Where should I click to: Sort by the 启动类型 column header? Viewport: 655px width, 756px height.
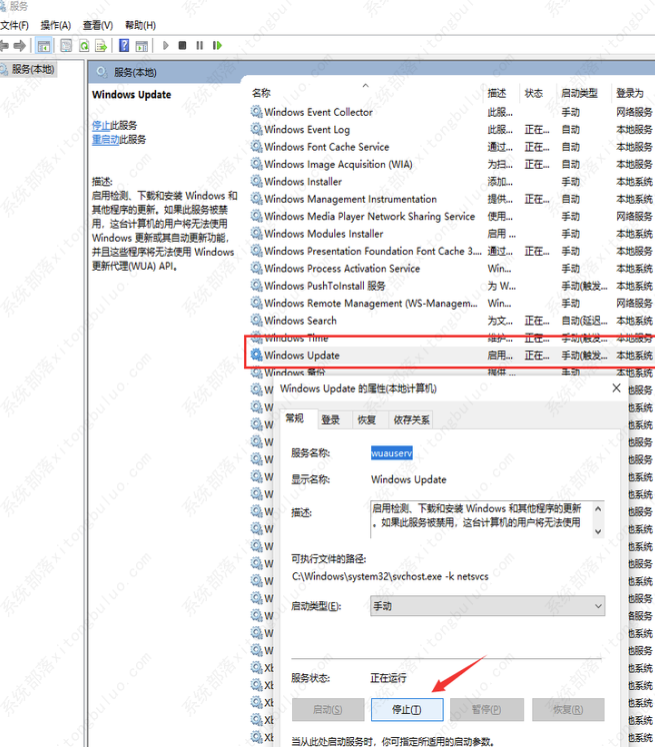[x=579, y=93]
